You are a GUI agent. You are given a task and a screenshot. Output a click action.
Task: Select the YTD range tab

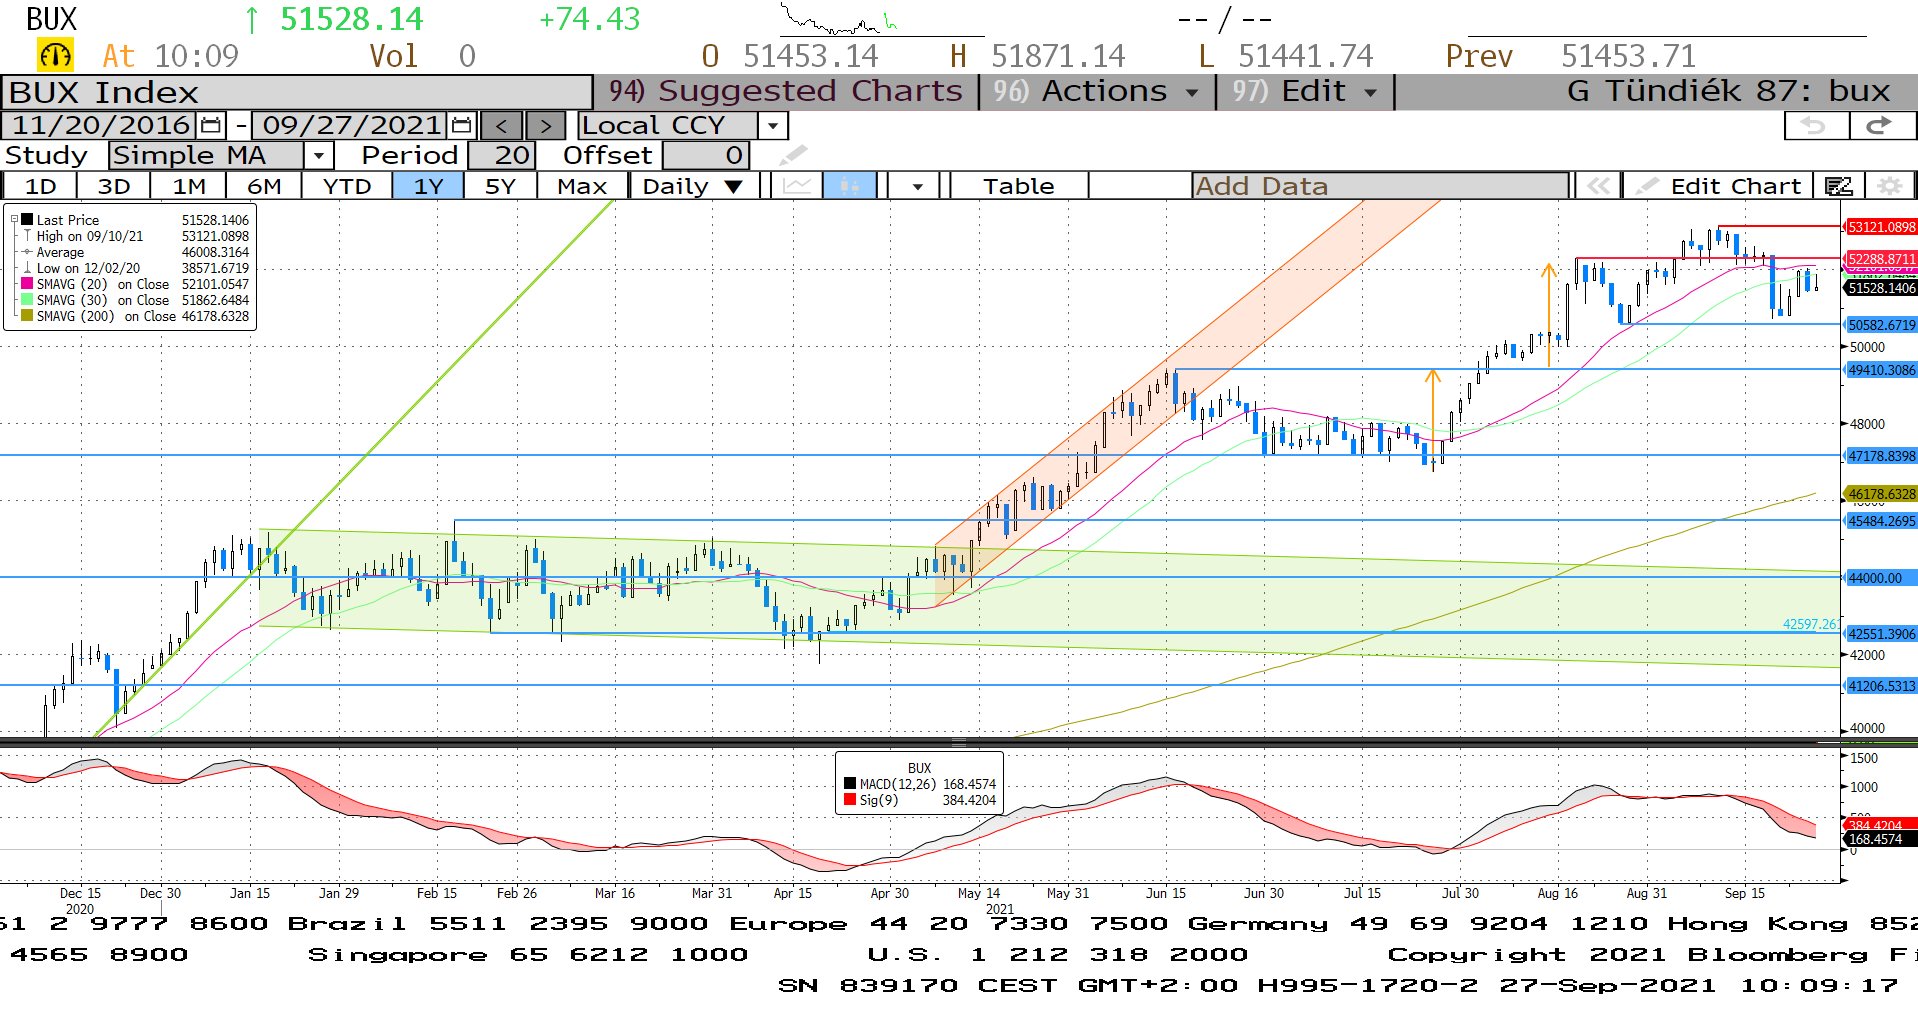tap(347, 186)
